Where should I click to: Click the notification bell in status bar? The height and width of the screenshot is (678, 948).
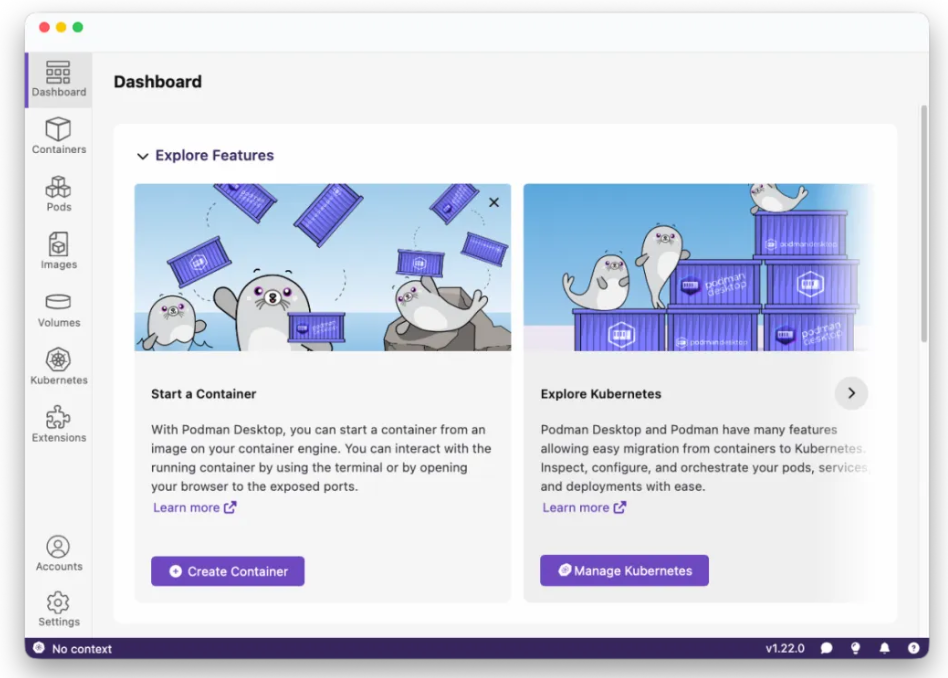click(884, 648)
